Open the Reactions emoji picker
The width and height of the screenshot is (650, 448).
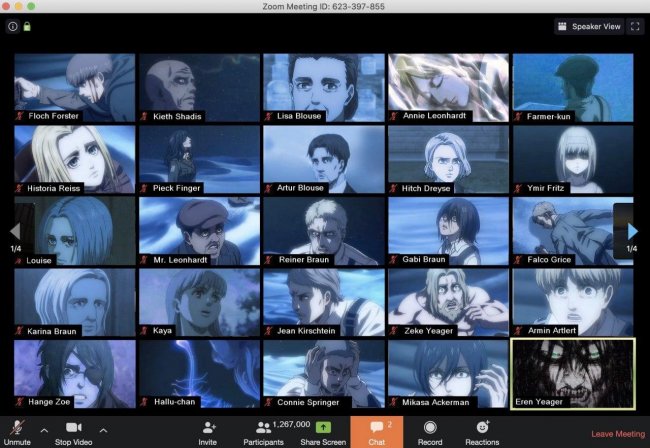tap(482, 427)
